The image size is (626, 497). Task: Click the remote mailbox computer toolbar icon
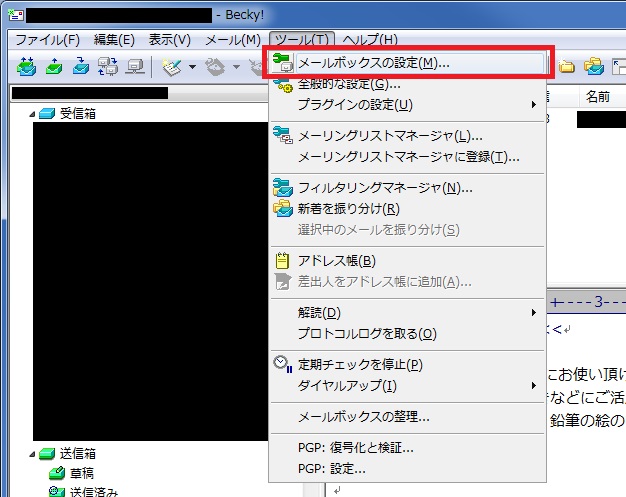[135, 66]
